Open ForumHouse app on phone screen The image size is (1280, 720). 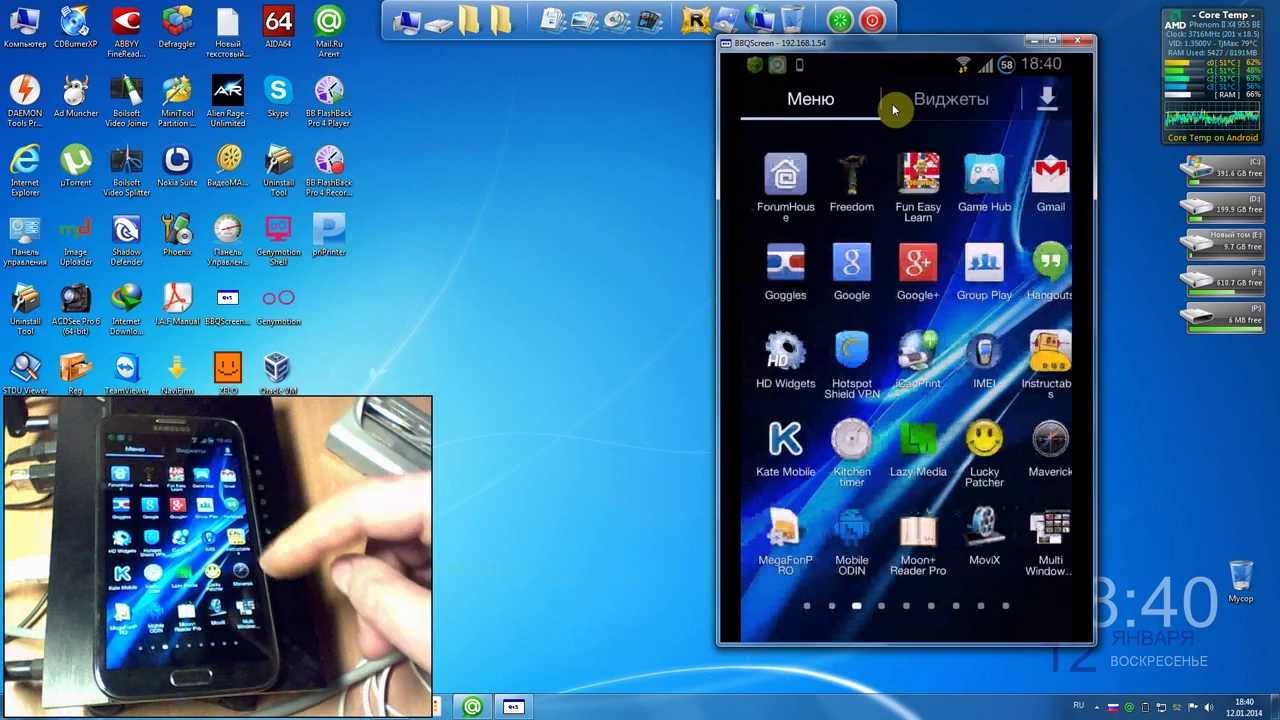click(x=785, y=186)
